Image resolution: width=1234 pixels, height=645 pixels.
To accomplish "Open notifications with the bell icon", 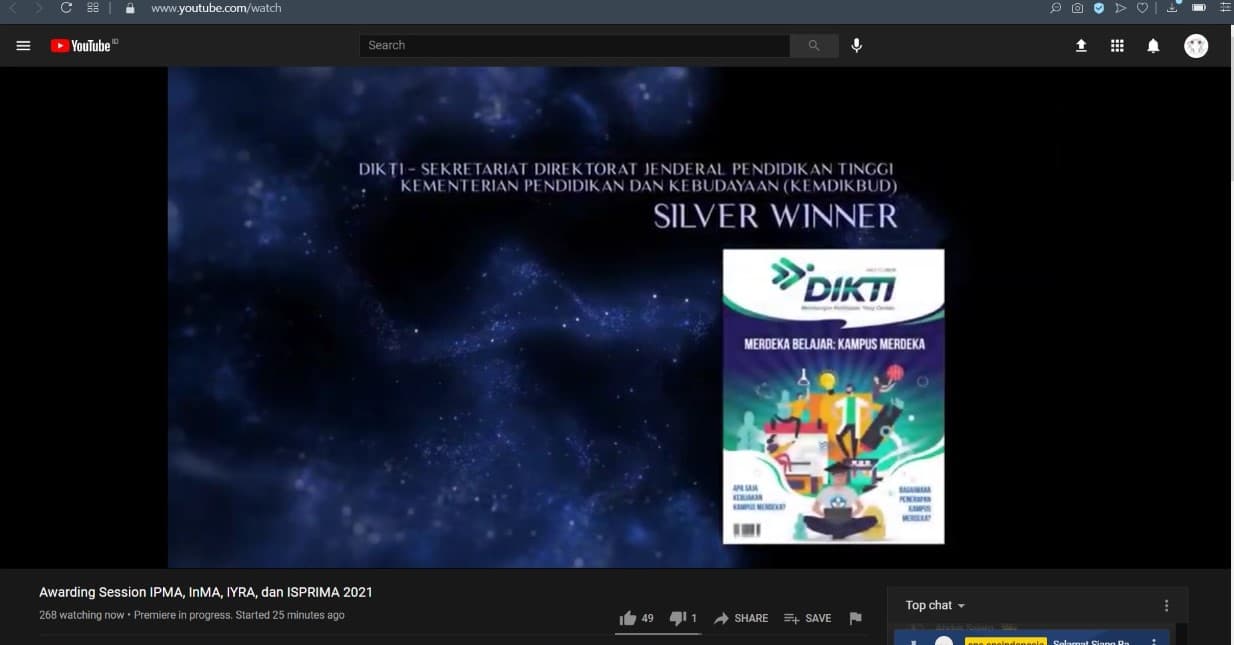I will [x=1152, y=45].
